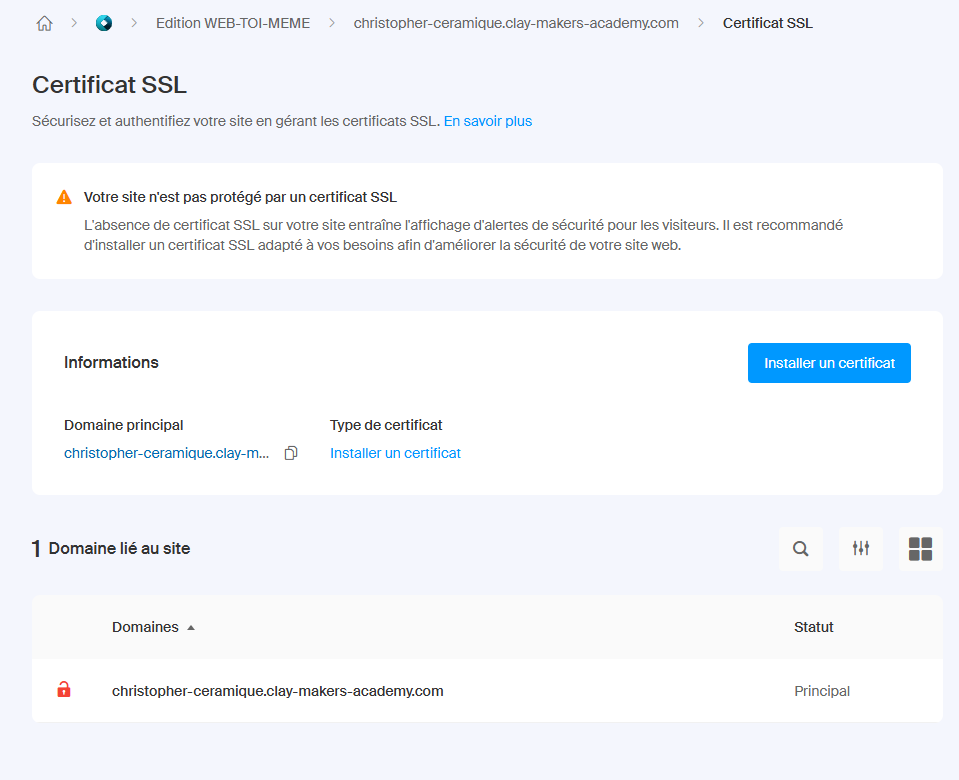Screen dimensions: 959x780
Task: Click the Statut column header
Action: [813, 627]
